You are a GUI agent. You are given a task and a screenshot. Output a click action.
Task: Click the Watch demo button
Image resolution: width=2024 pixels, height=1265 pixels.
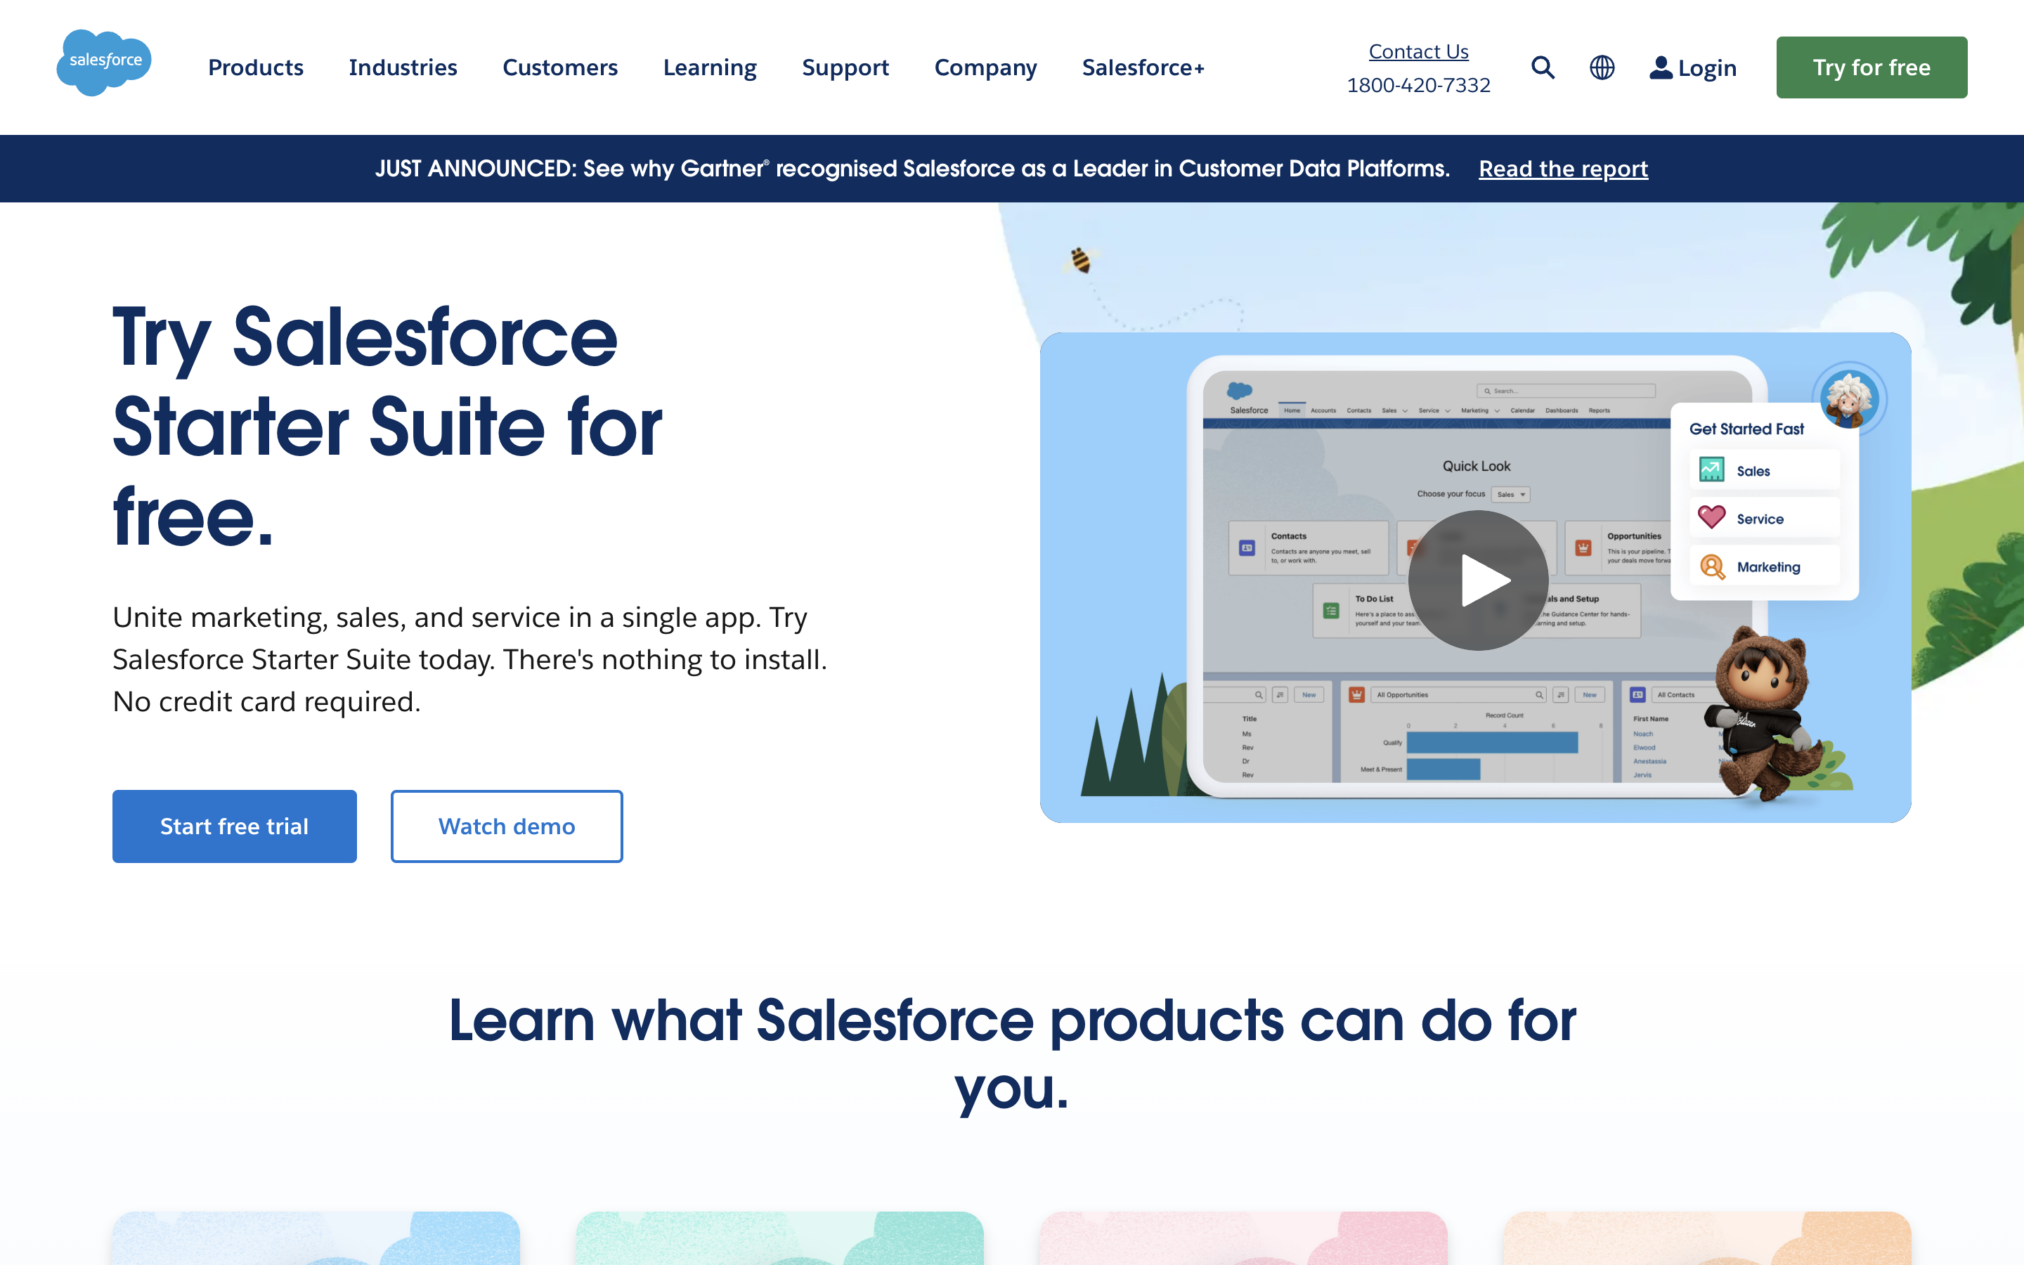point(506,826)
